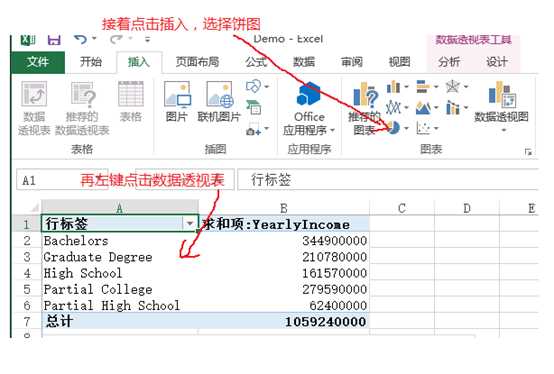Select the row 2 header
The height and width of the screenshot is (374, 554).
tap(27, 241)
